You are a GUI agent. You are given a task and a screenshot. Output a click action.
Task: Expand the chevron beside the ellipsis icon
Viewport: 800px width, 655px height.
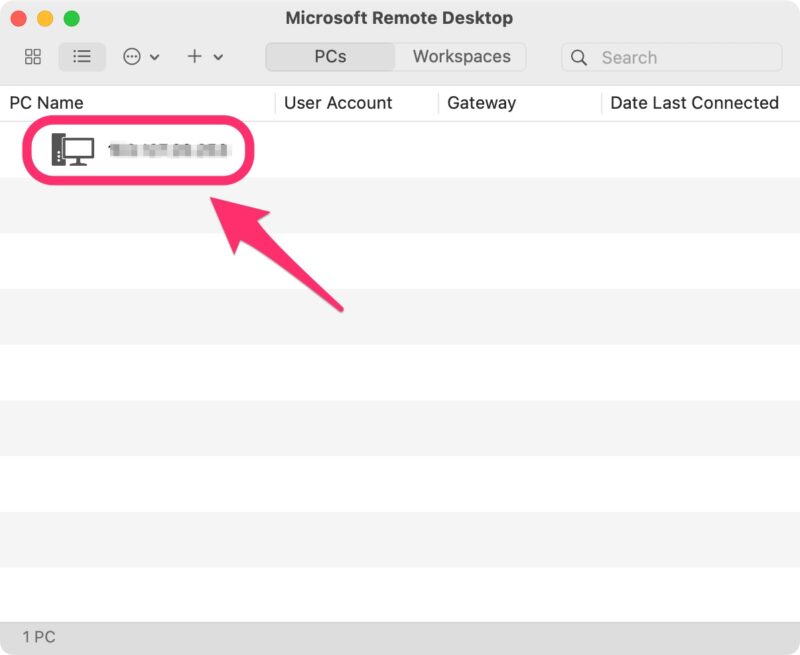pyautogui.click(x=155, y=57)
